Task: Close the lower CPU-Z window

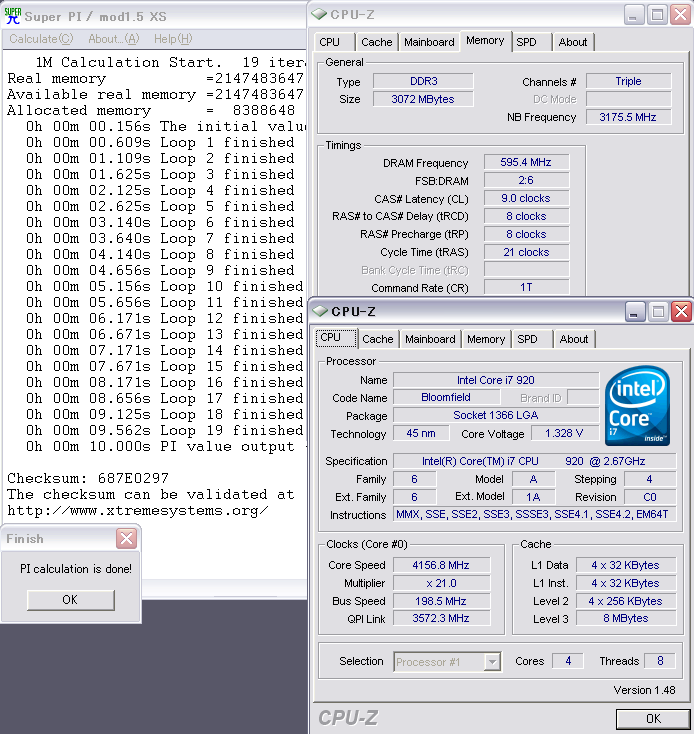Action: point(681,311)
